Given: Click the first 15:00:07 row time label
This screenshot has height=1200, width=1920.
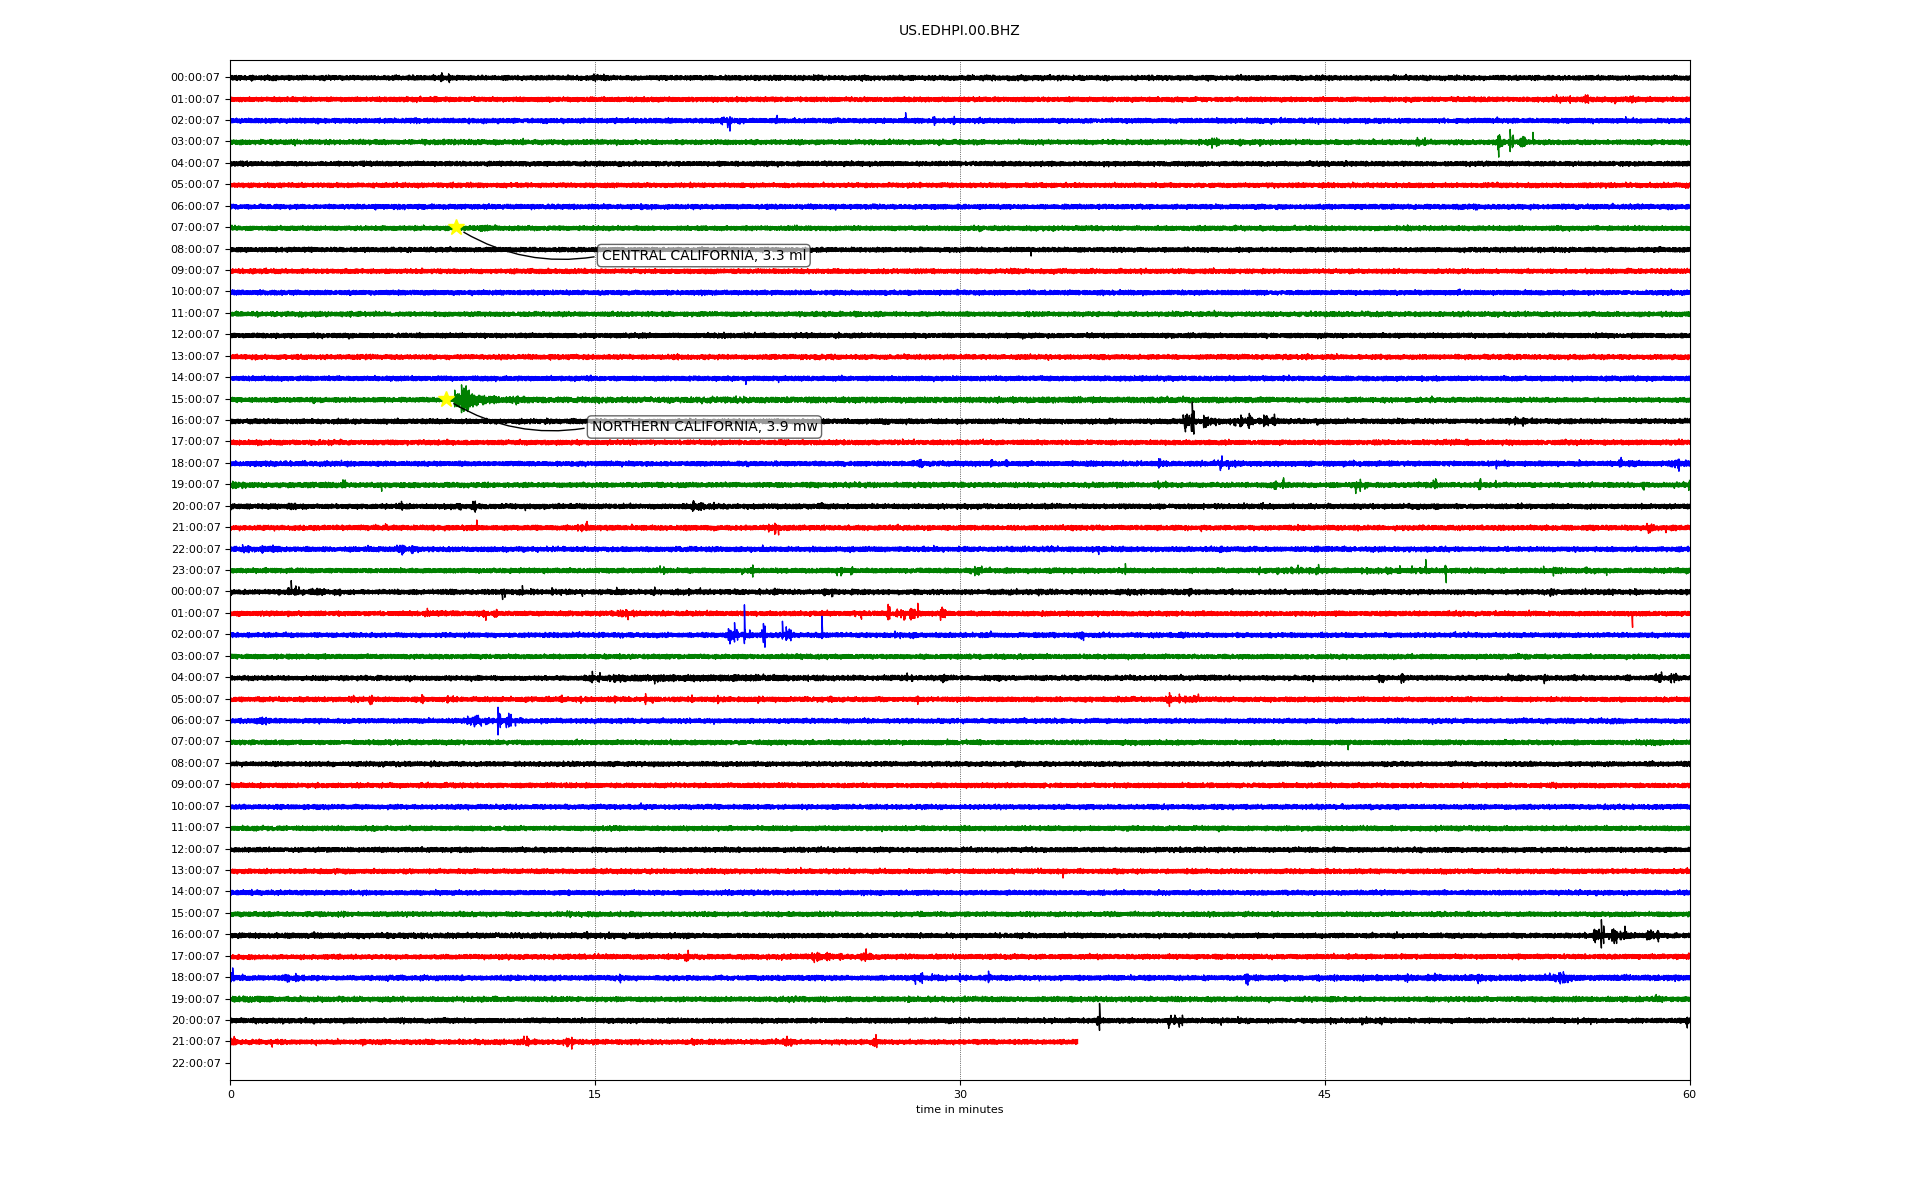Looking at the screenshot, I should tap(195, 399).
